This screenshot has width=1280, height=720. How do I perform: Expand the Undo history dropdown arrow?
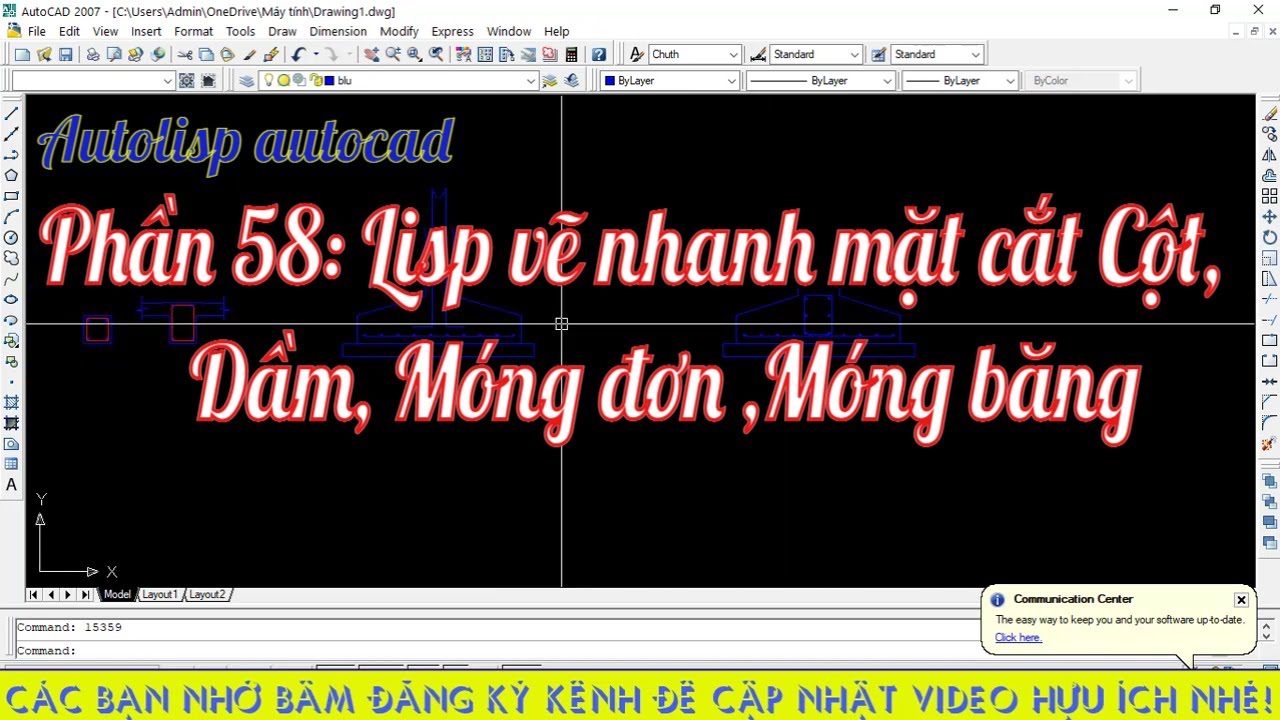(x=316, y=55)
